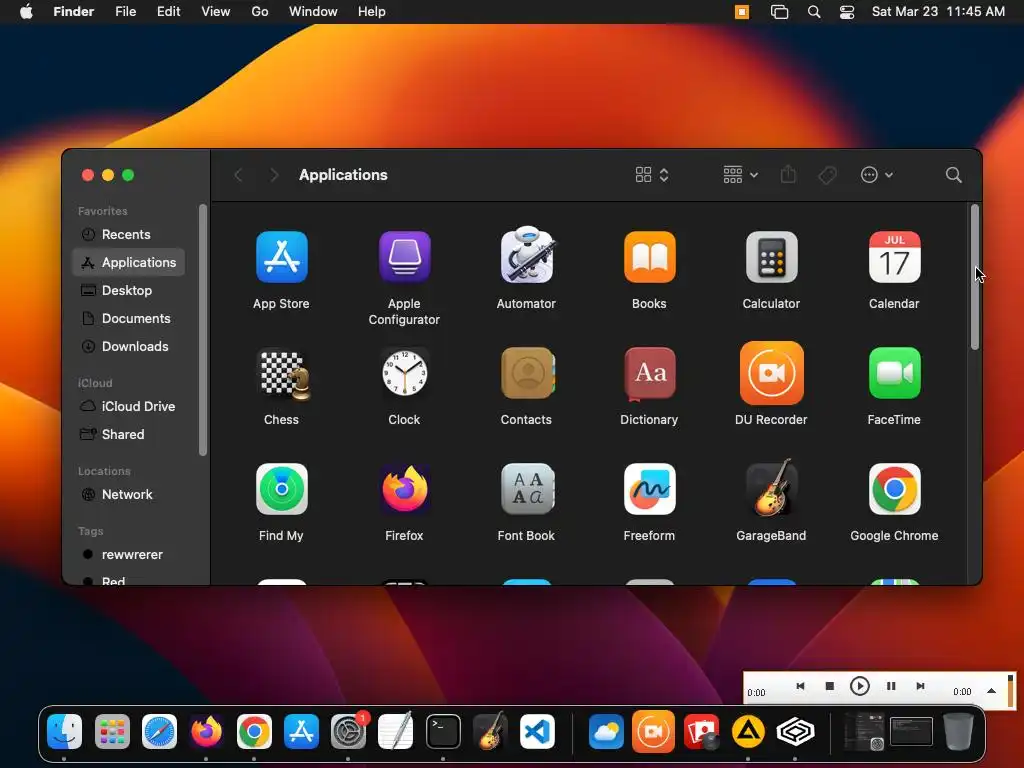Open Network under Locations

pyautogui.click(x=128, y=494)
